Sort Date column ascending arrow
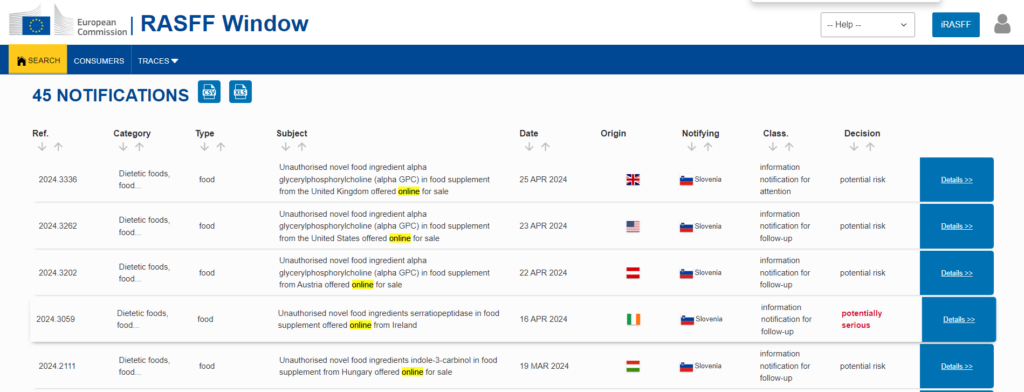1024x392 pixels. (545, 147)
